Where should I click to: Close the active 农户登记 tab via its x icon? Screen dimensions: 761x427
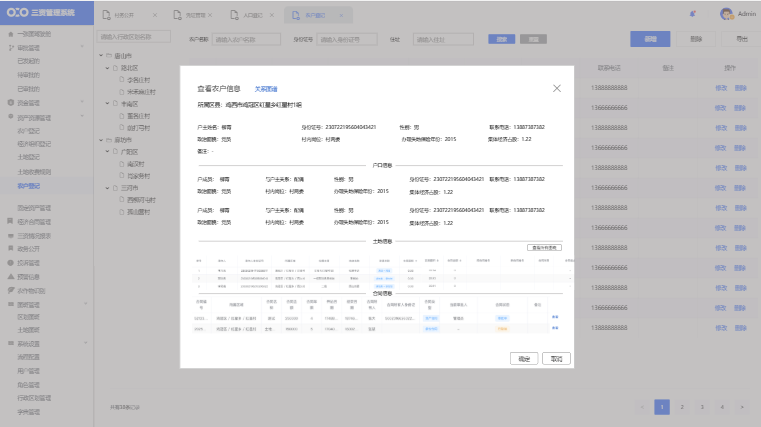click(x=342, y=16)
